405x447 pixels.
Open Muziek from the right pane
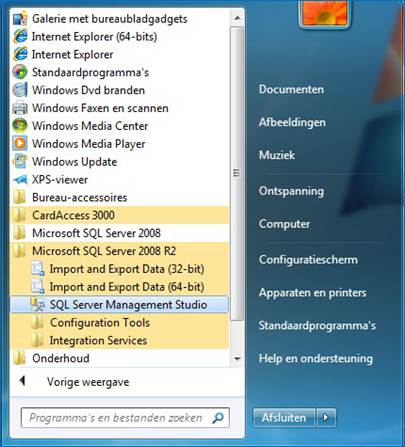277,155
